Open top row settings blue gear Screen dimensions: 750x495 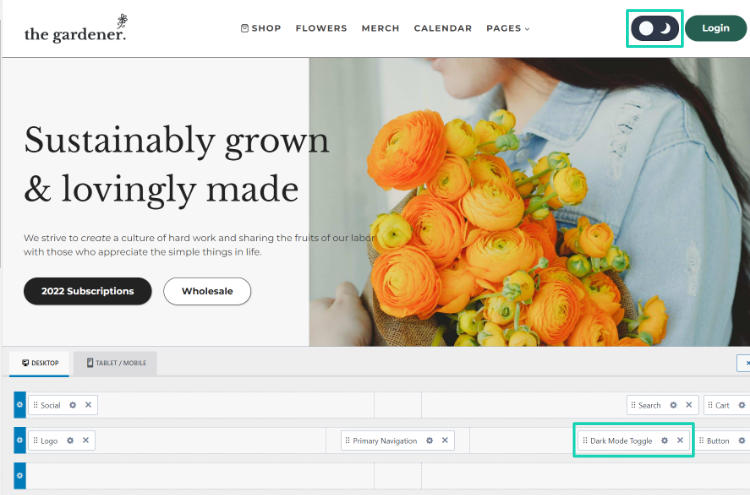(19, 405)
